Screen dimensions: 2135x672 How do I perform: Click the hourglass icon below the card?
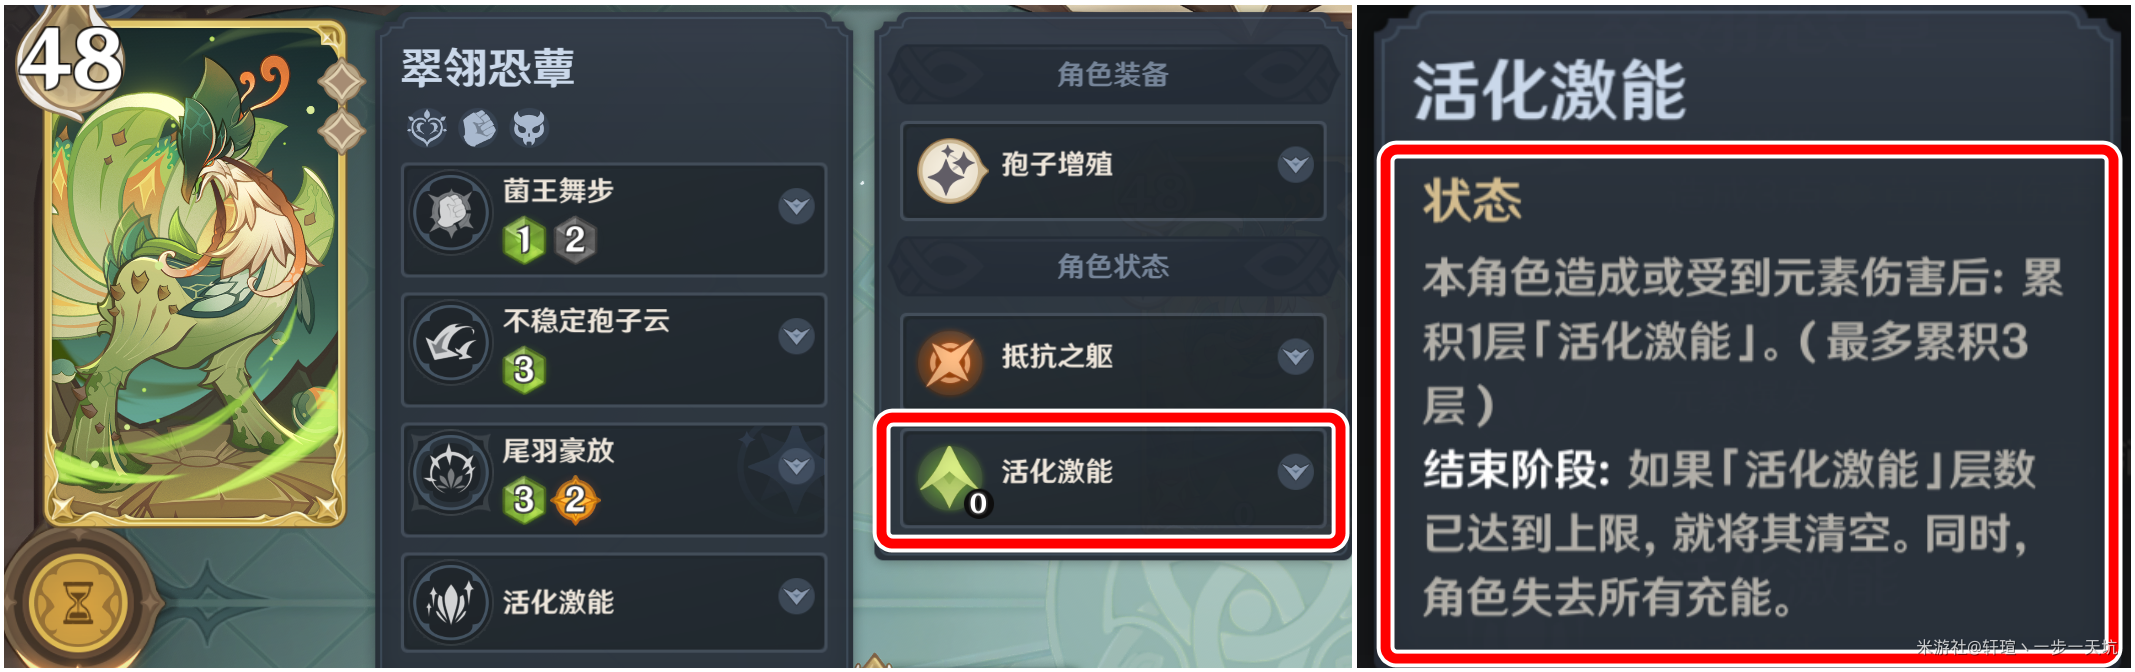(x=77, y=603)
